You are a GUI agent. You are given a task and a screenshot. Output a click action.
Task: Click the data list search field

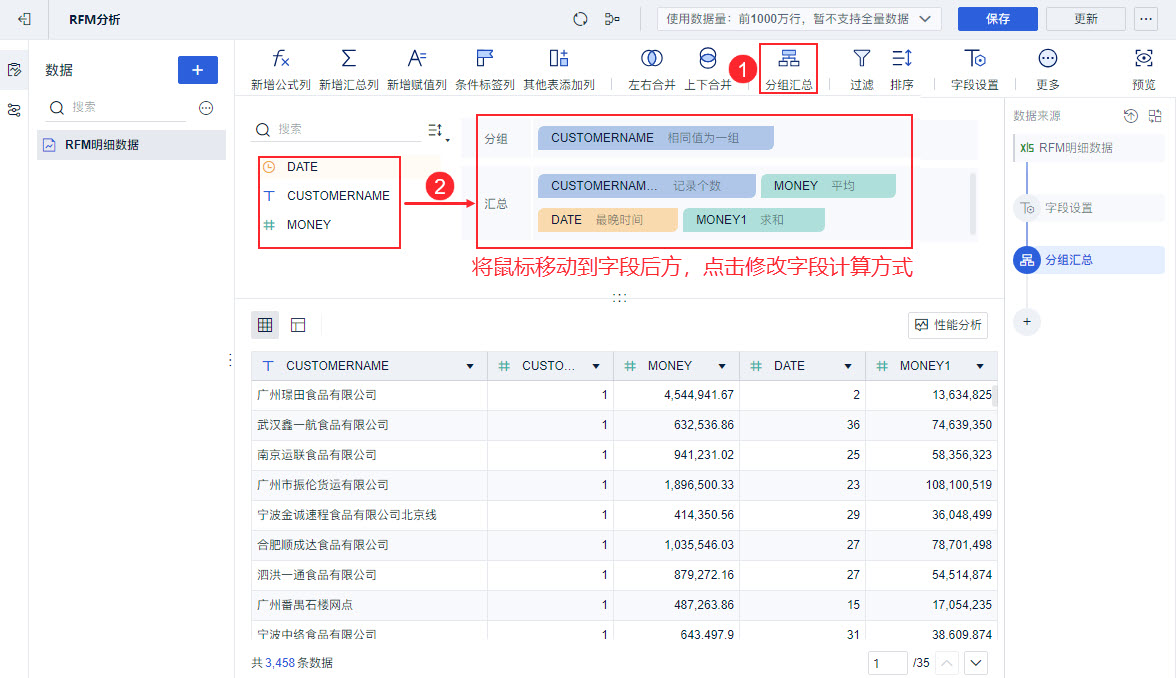117,108
